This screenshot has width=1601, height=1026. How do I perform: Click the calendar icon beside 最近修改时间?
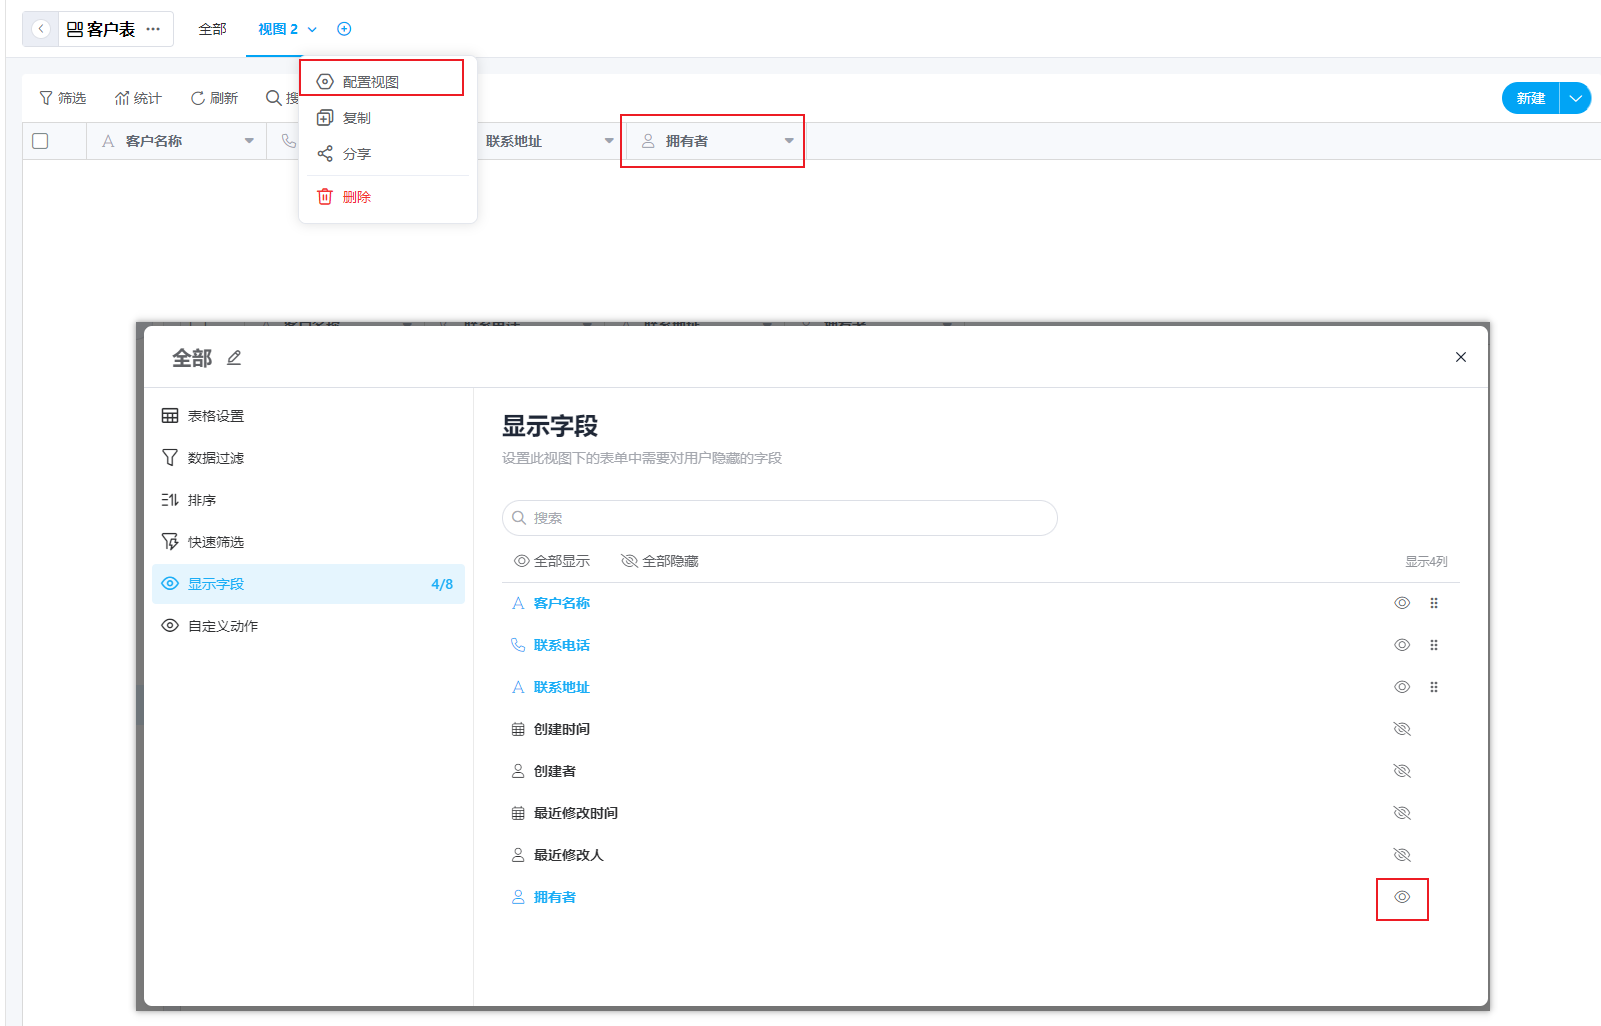[x=518, y=813]
